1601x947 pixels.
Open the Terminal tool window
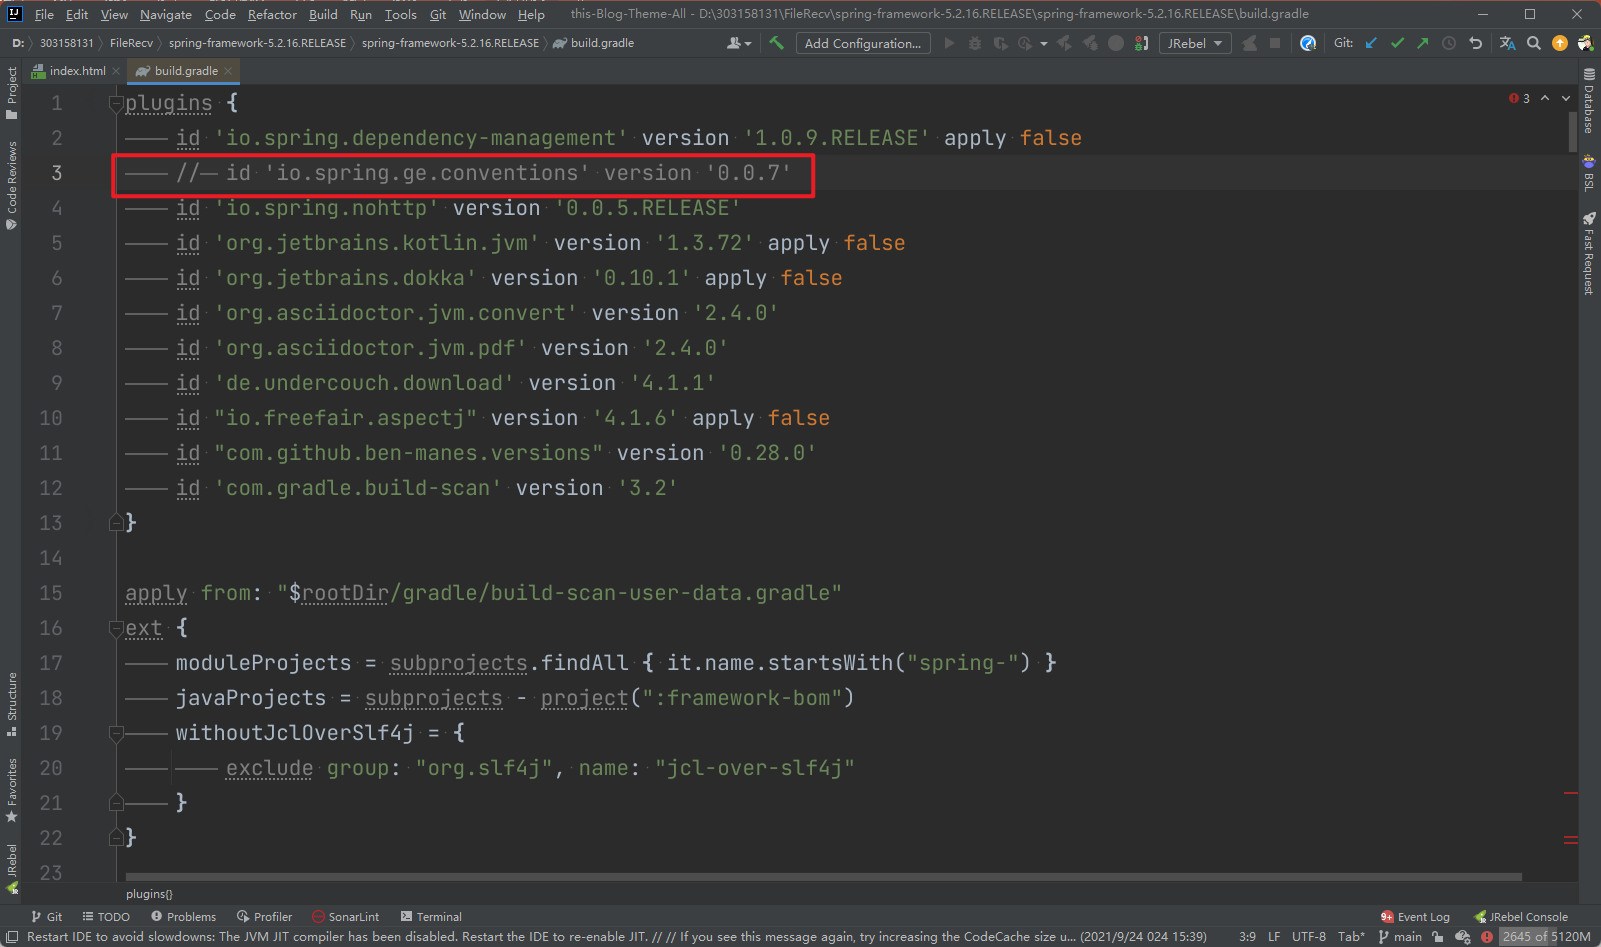(431, 917)
